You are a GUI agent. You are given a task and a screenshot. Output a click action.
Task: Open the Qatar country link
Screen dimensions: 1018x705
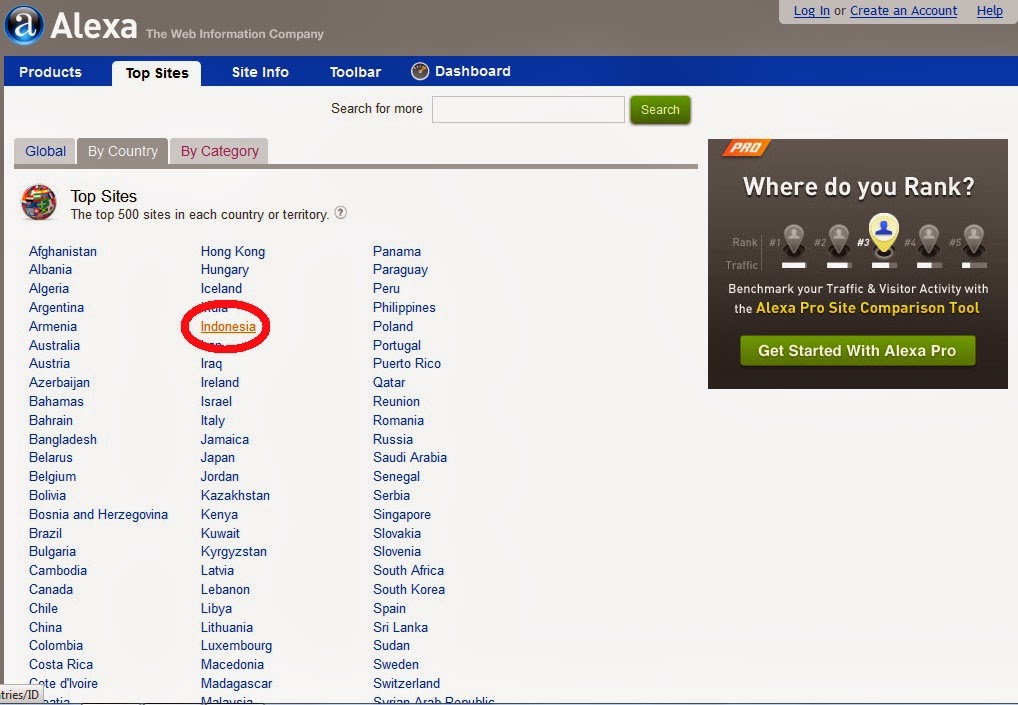pos(389,382)
